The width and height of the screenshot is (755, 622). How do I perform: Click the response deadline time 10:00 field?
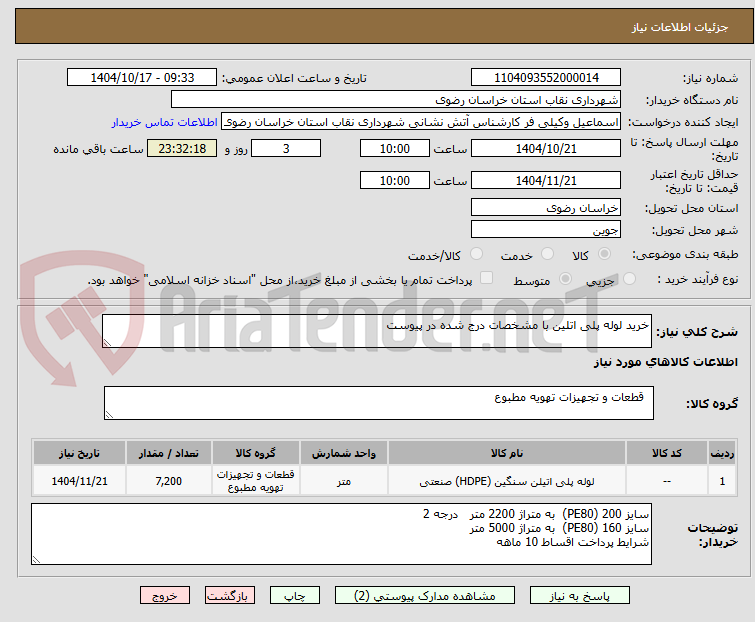pyautogui.click(x=394, y=148)
